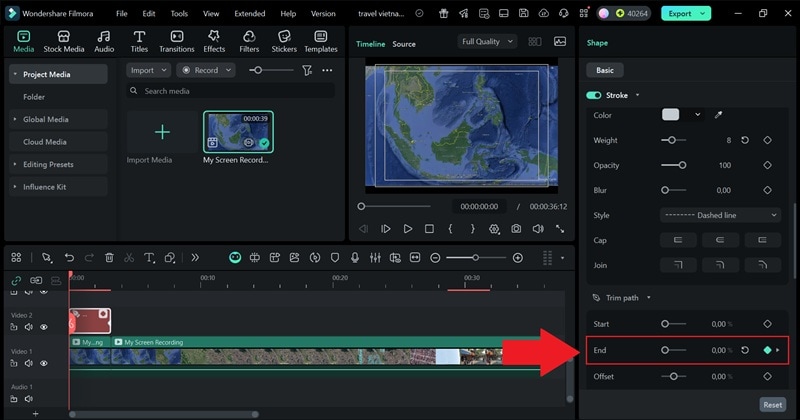Open the Full Quality dropdown
Screen dimensions: 800x420
[487, 42]
